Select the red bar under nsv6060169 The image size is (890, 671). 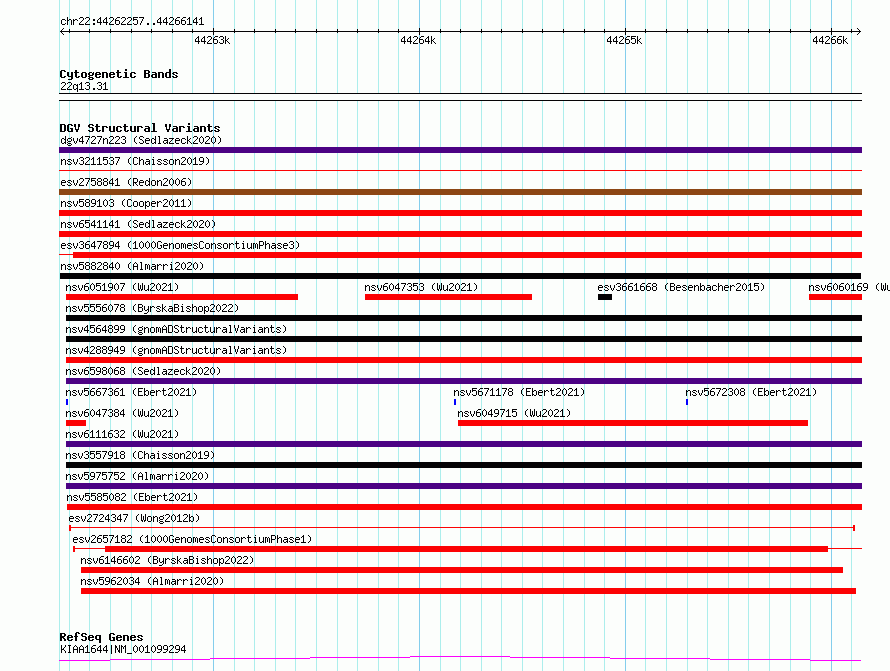[x=836, y=297]
